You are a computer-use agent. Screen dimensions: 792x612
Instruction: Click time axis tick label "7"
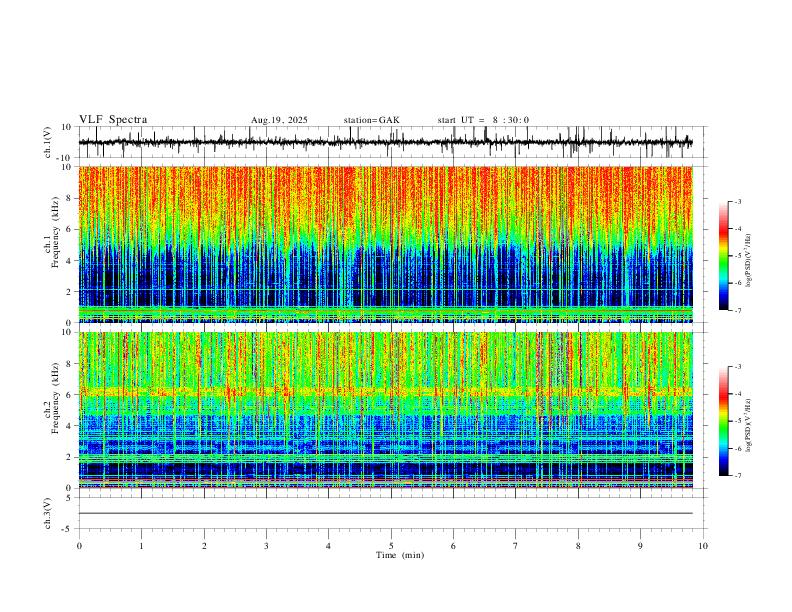[x=516, y=546]
